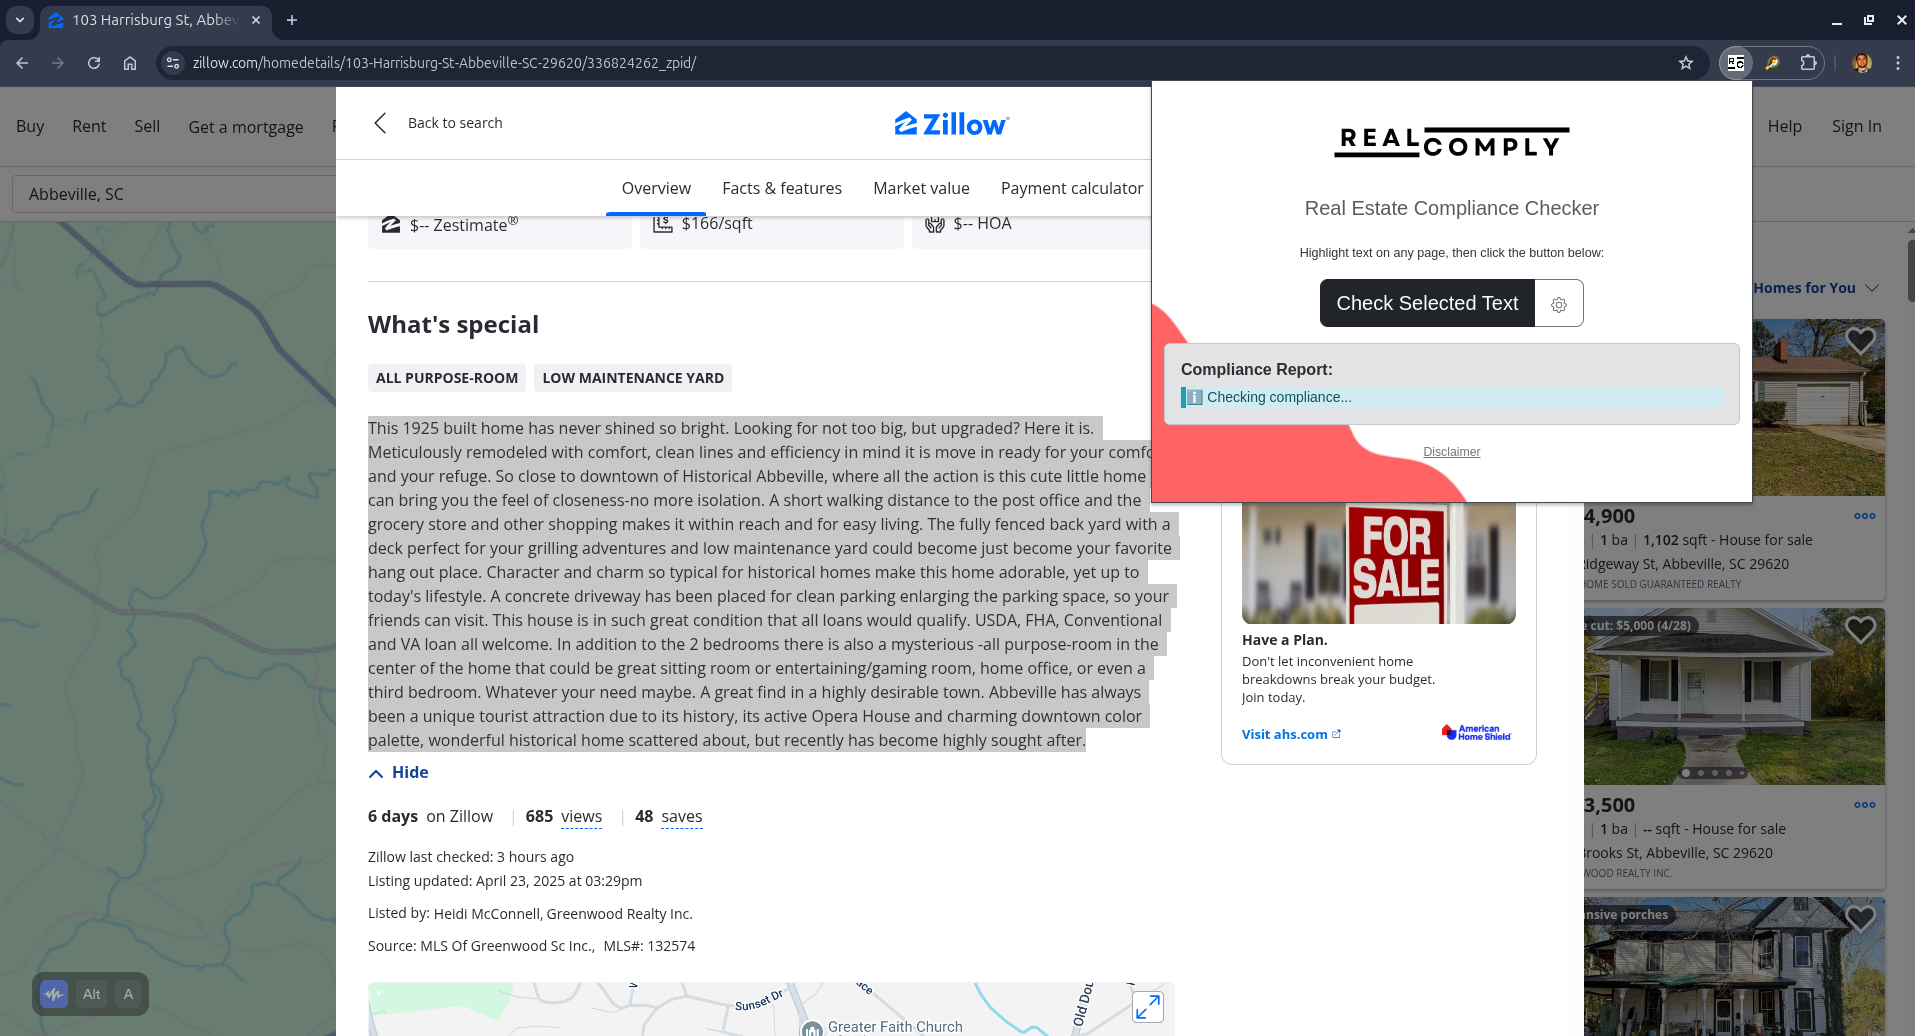Click Compliance Report heading
Screen dimensions: 1915x1036
[x=1256, y=369]
